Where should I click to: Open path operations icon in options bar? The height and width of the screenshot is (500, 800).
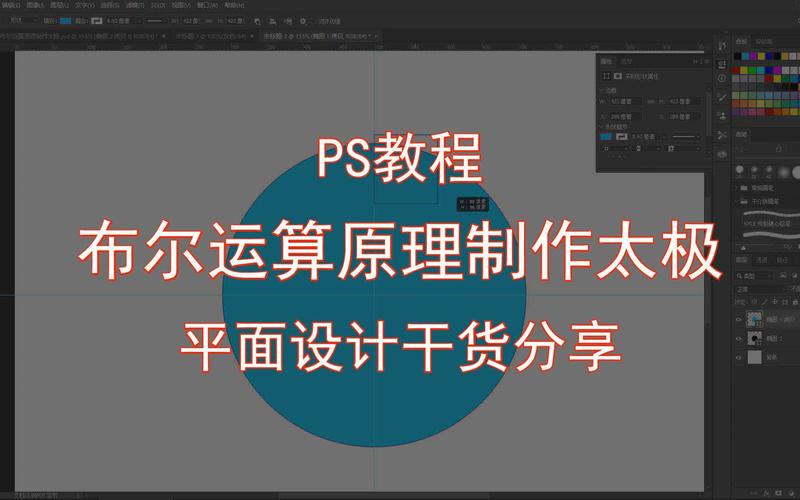click(x=257, y=21)
